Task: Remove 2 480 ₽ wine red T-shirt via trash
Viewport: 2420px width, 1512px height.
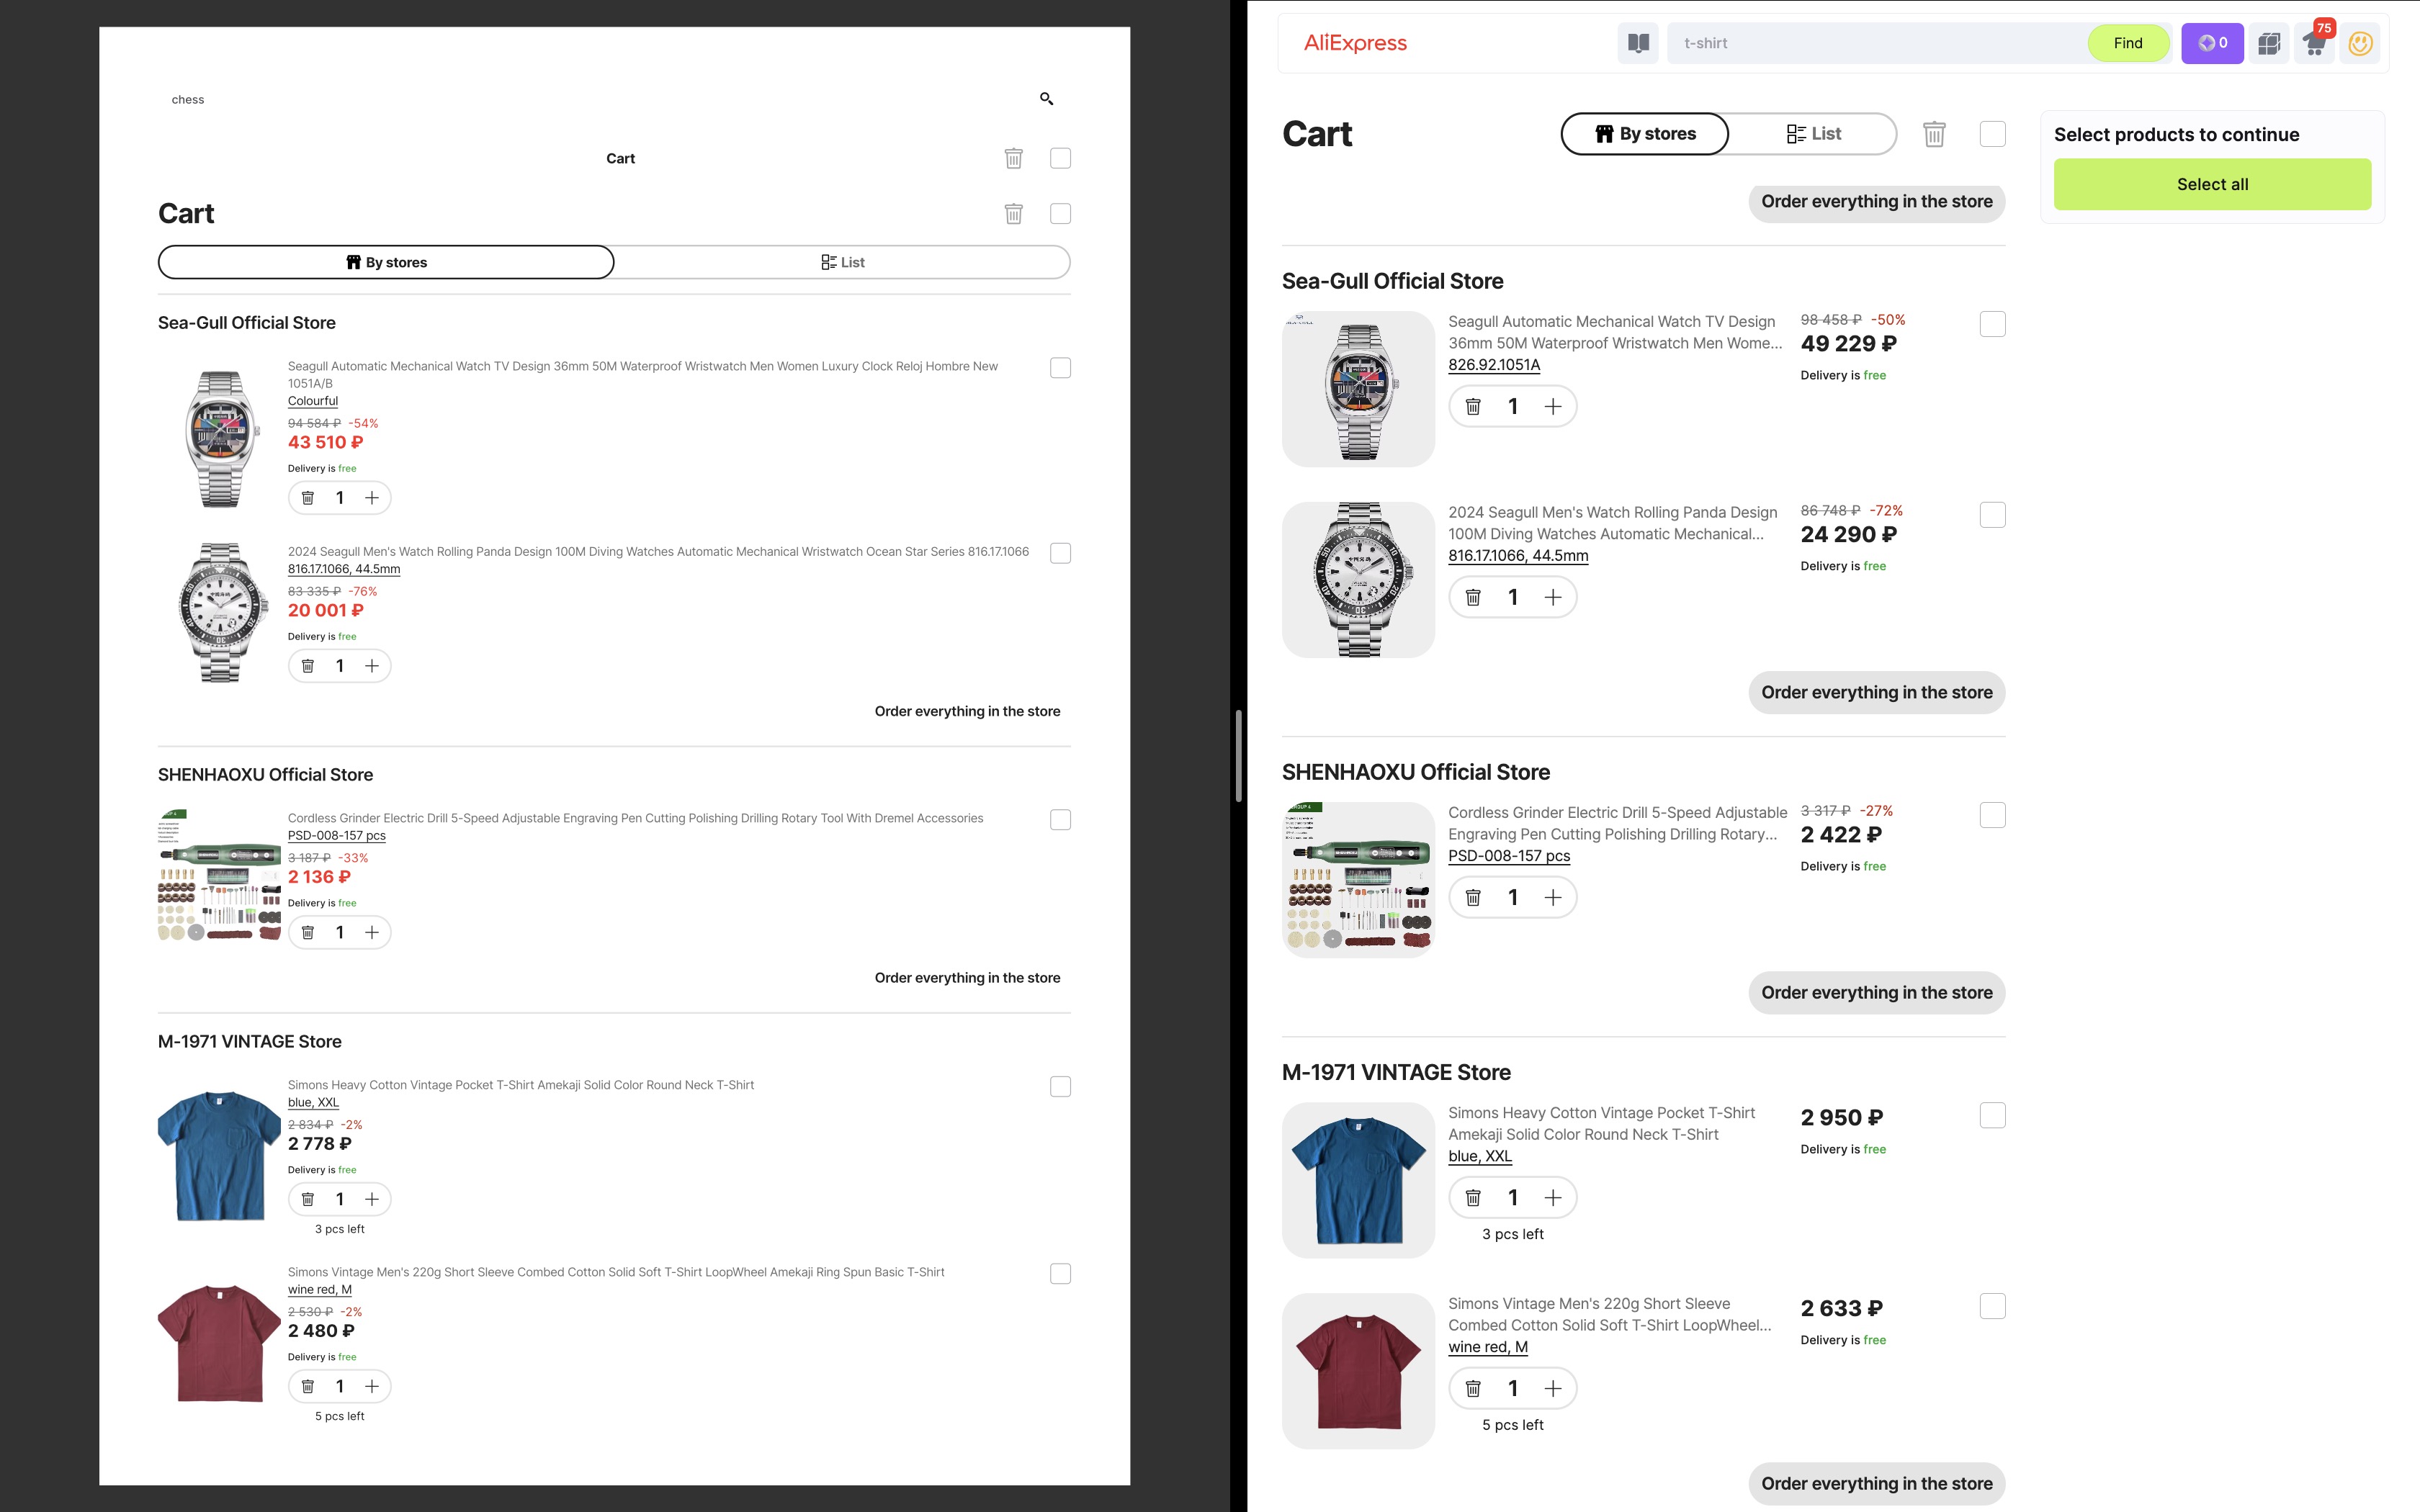Action: coord(308,1386)
